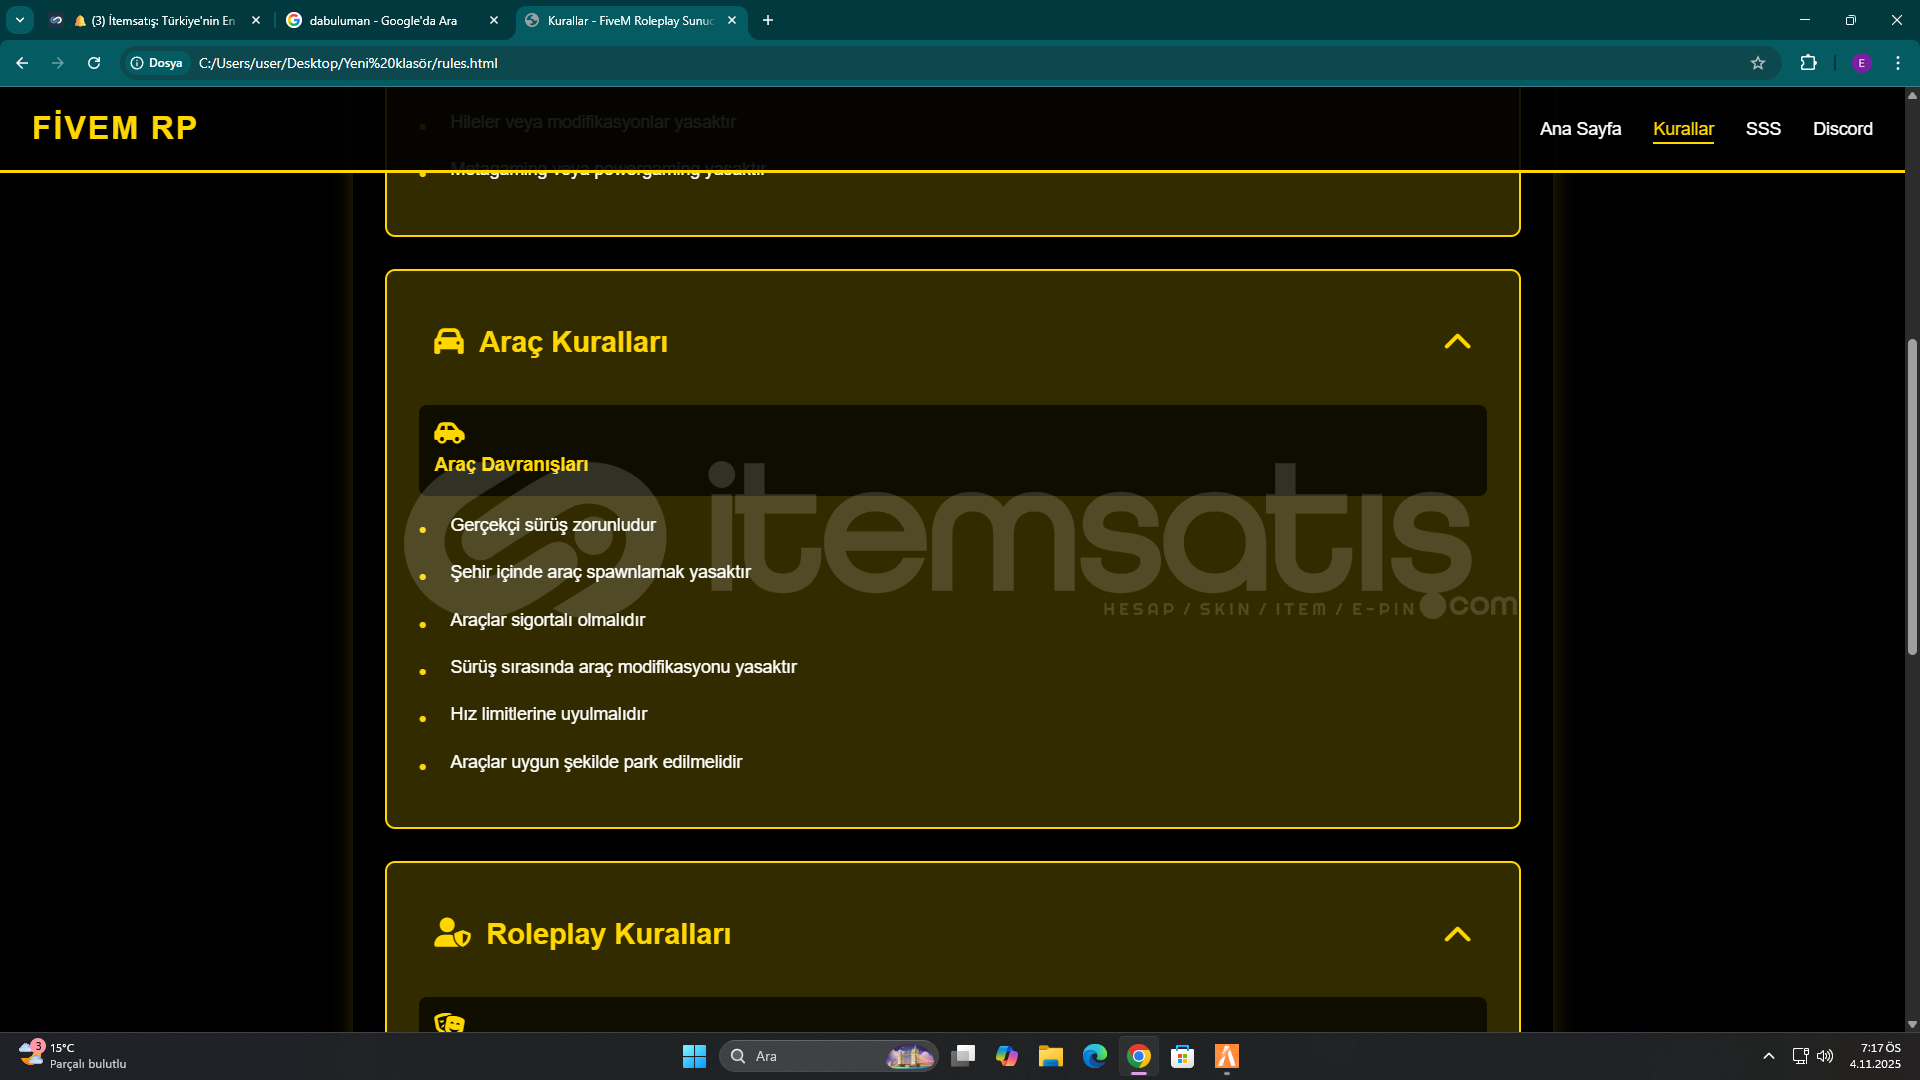1920x1080 pixels.
Task: Switch to the İtemsatış browser tab
Action: [160, 20]
